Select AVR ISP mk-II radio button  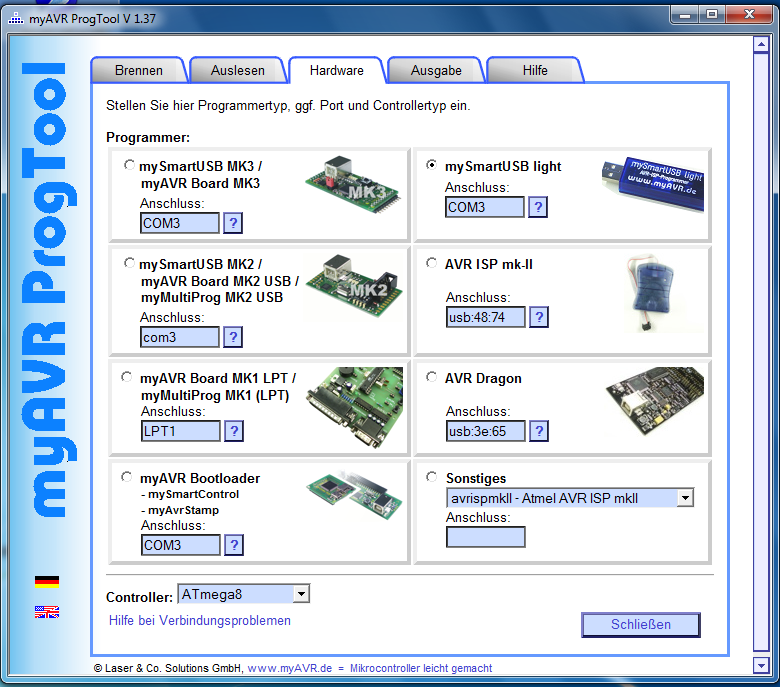432,263
